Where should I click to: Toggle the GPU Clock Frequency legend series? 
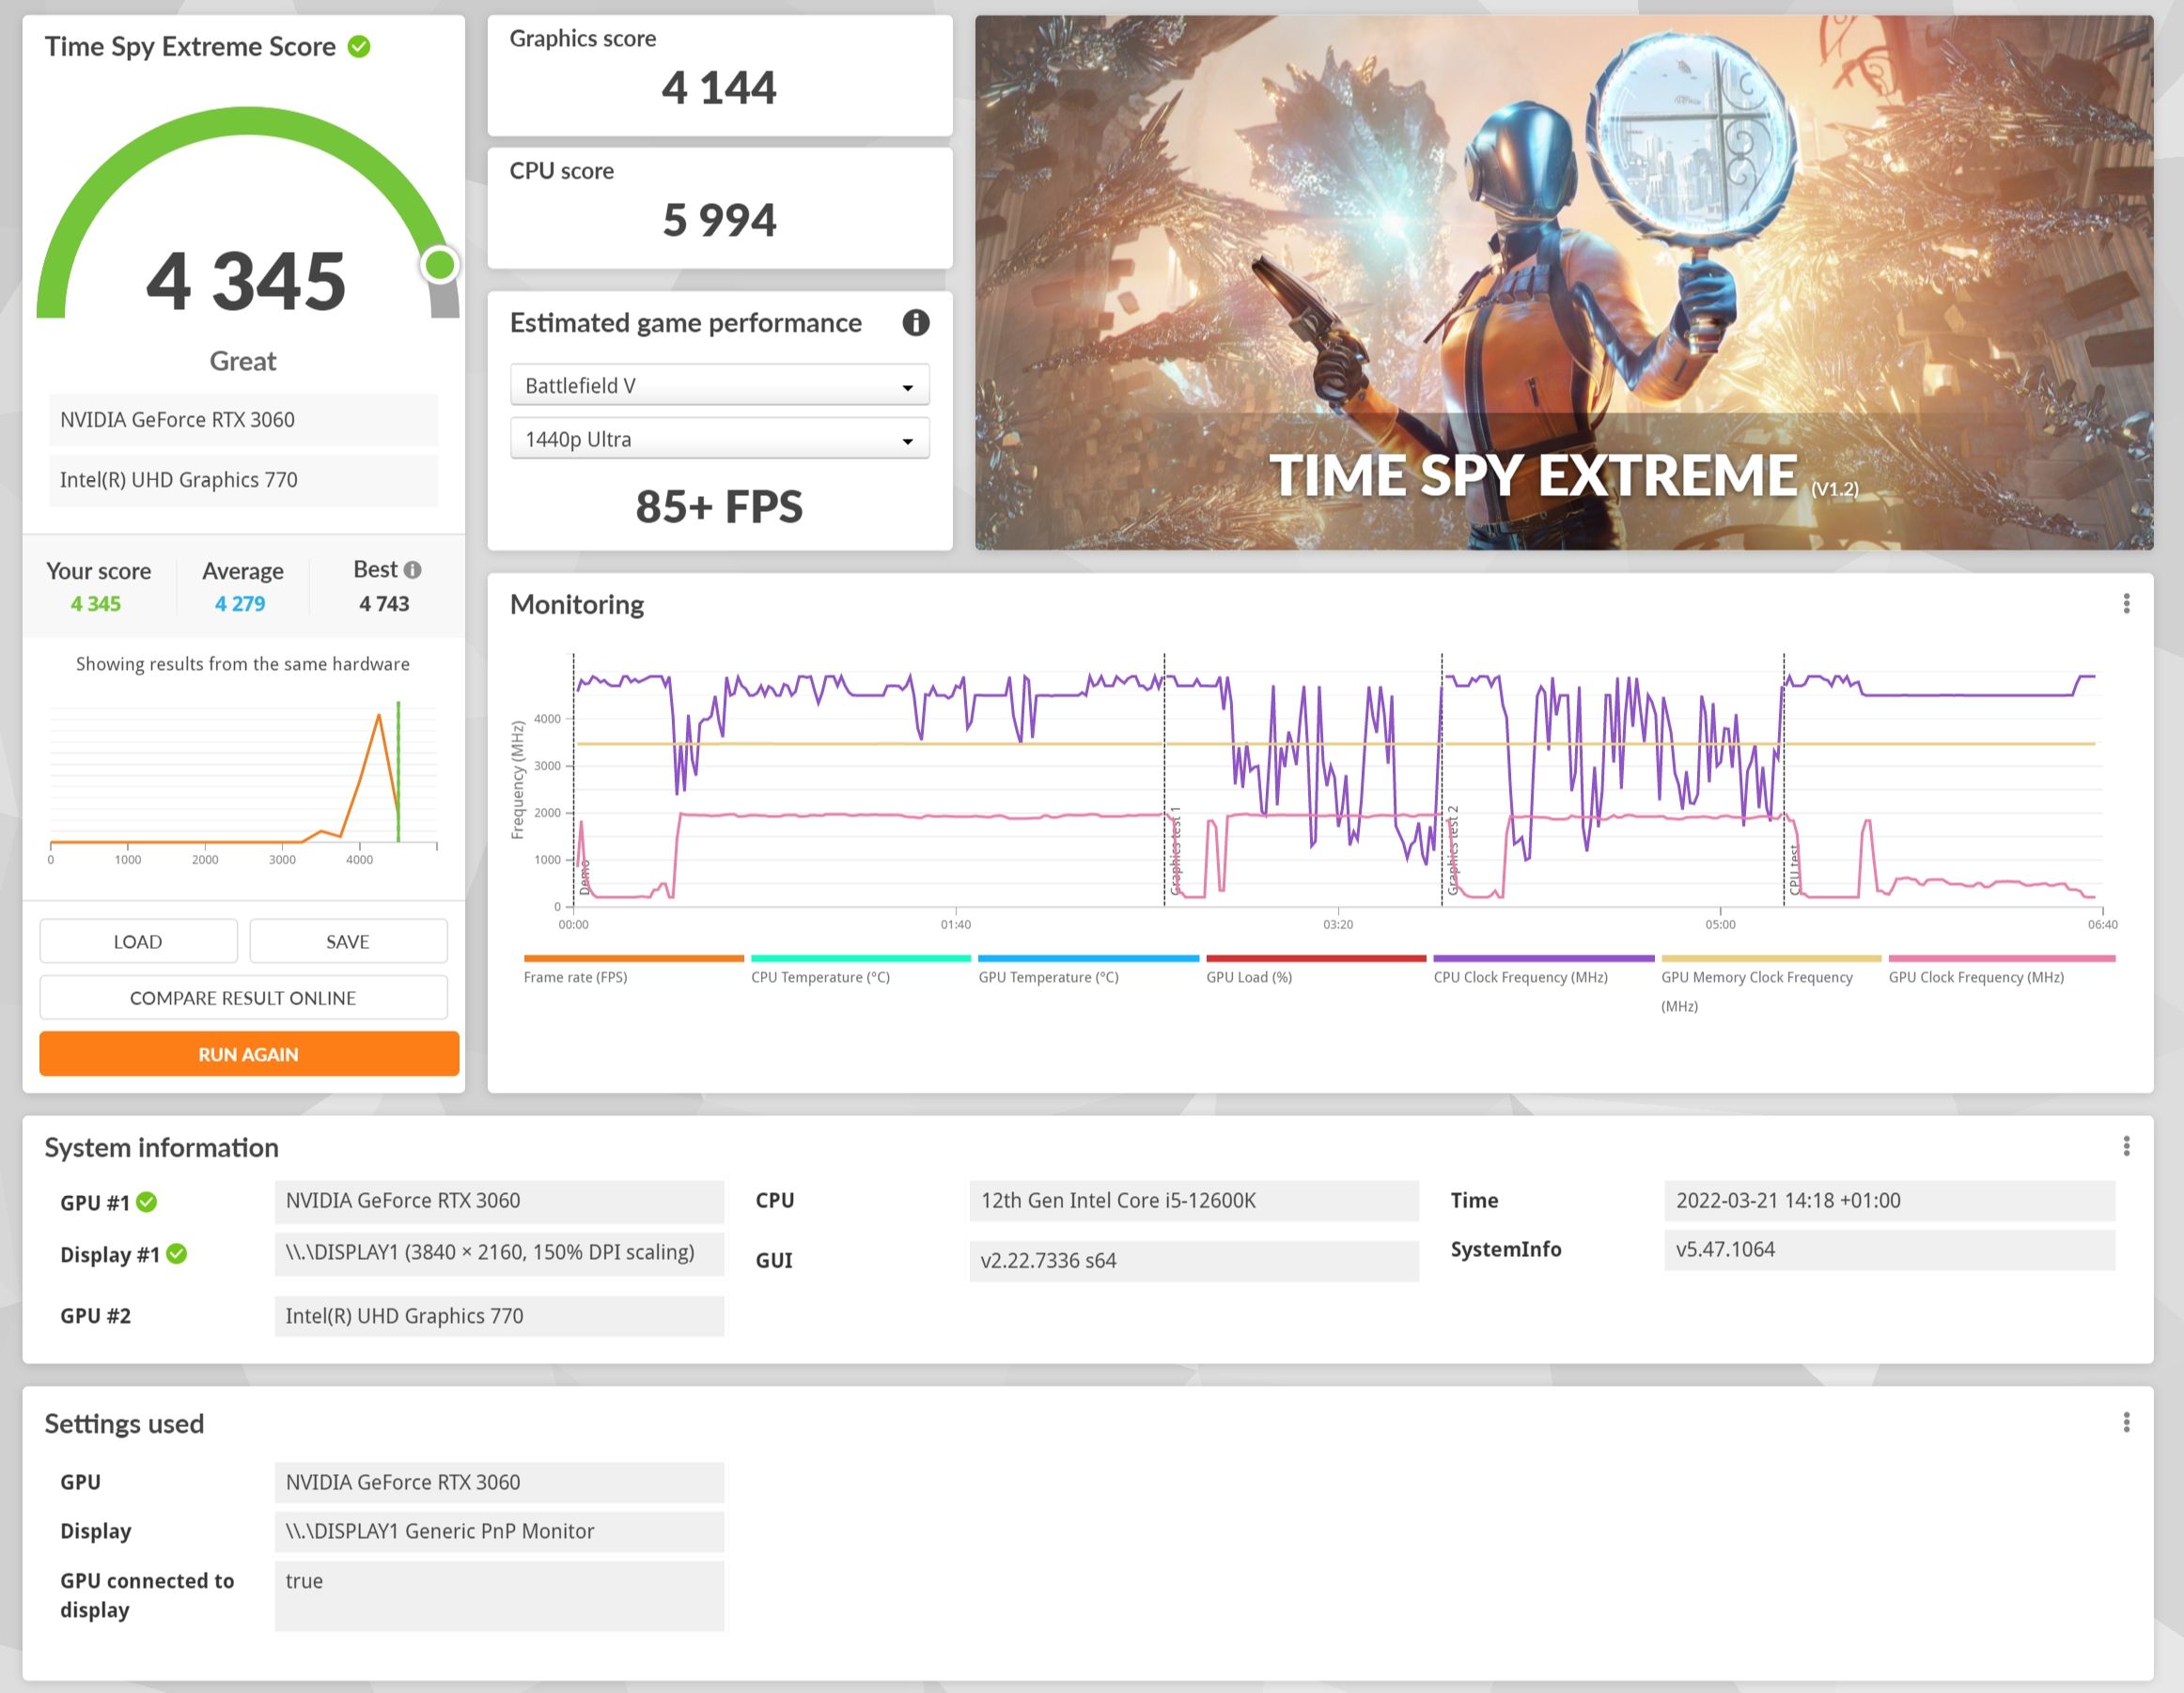2001,970
